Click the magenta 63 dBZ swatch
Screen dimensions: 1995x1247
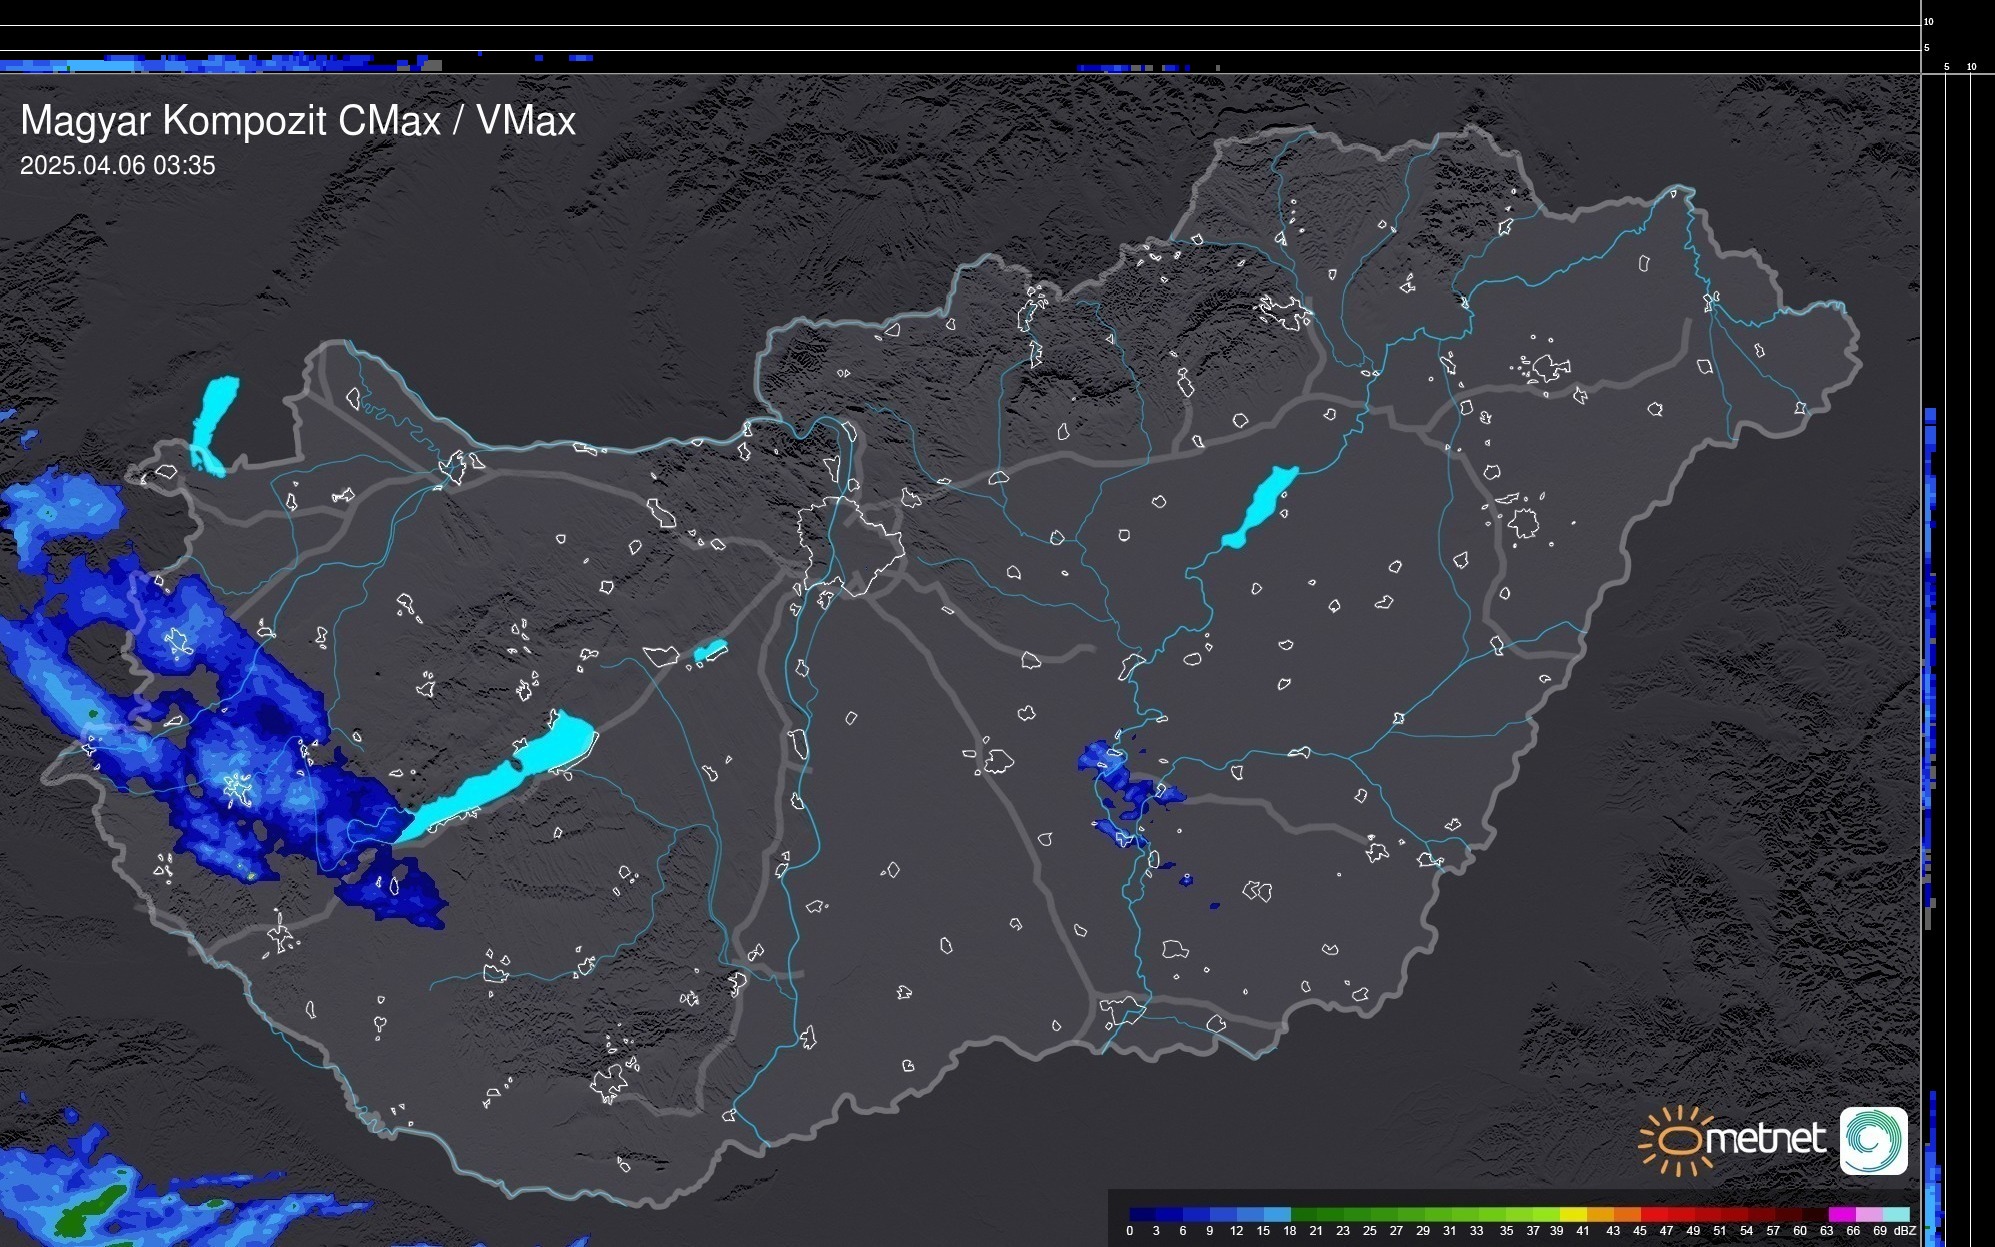[x=1841, y=1214]
